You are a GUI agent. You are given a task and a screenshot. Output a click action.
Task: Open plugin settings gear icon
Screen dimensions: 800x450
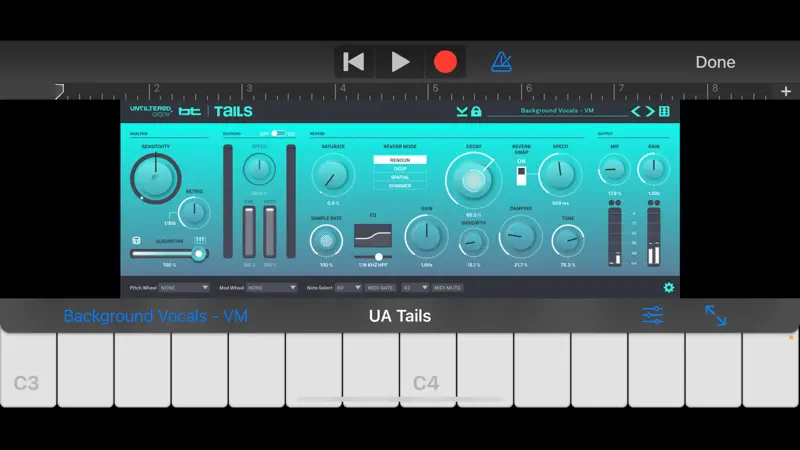(x=668, y=288)
